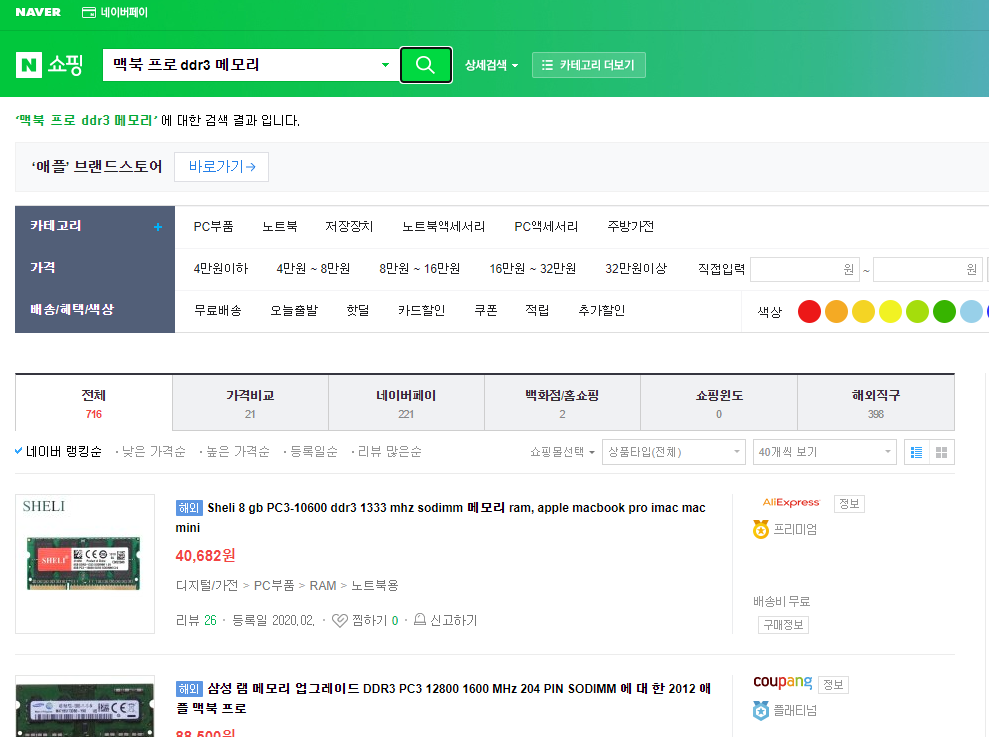
Task: Click the AliExpress seller logo
Action: (x=791, y=503)
